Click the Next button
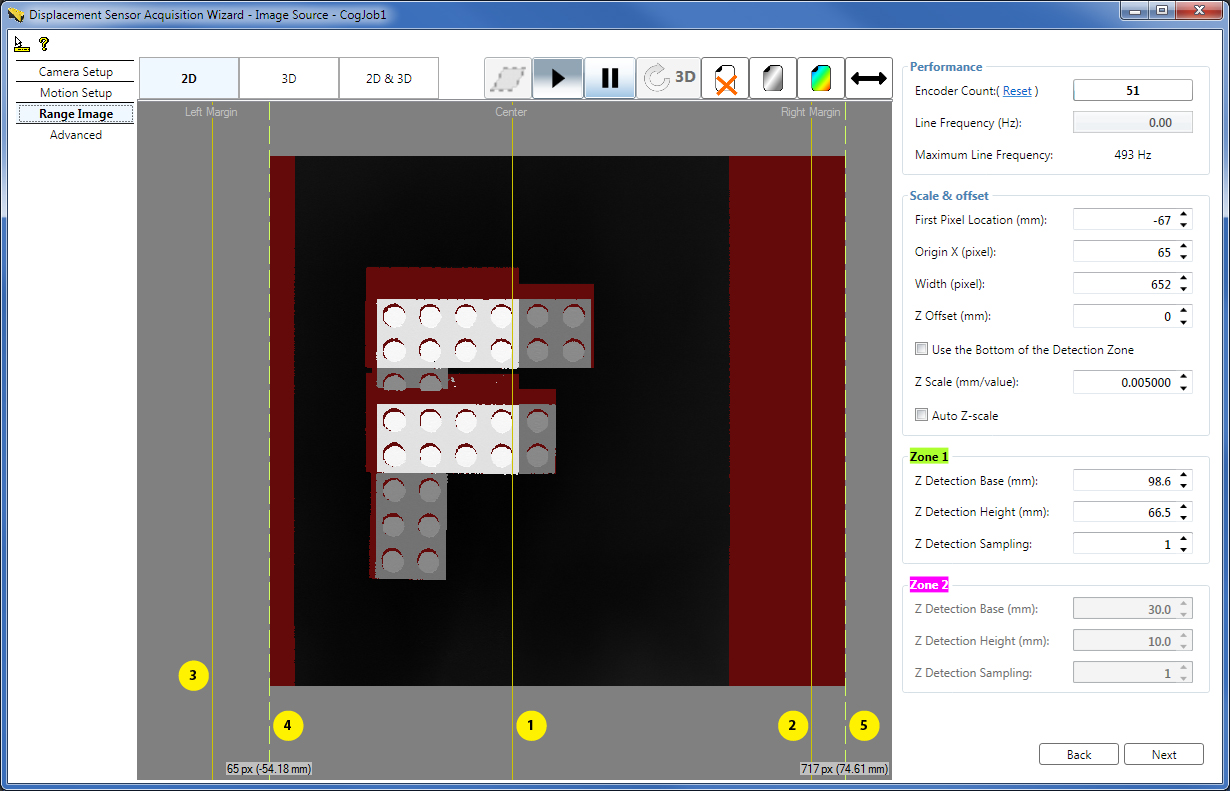1230x791 pixels. (1163, 754)
